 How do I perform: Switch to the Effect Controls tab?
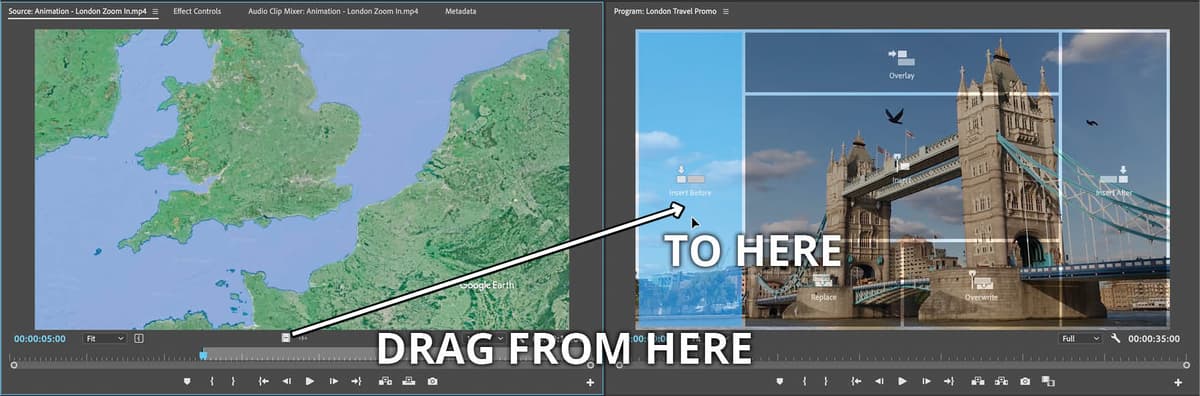[x=197, y=11]
